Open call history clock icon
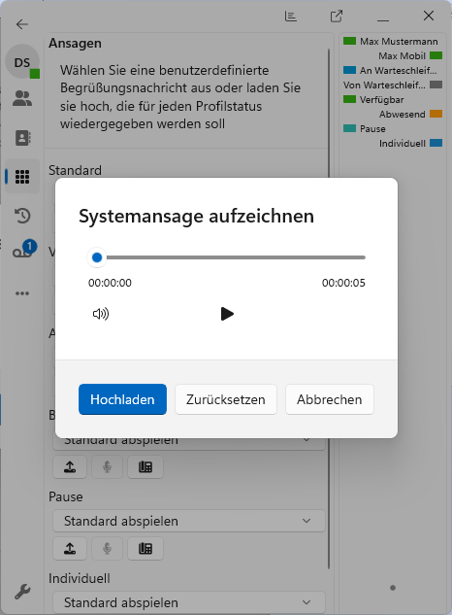The height and width of the screenshot is (615, 452). [x=22, y=215]
